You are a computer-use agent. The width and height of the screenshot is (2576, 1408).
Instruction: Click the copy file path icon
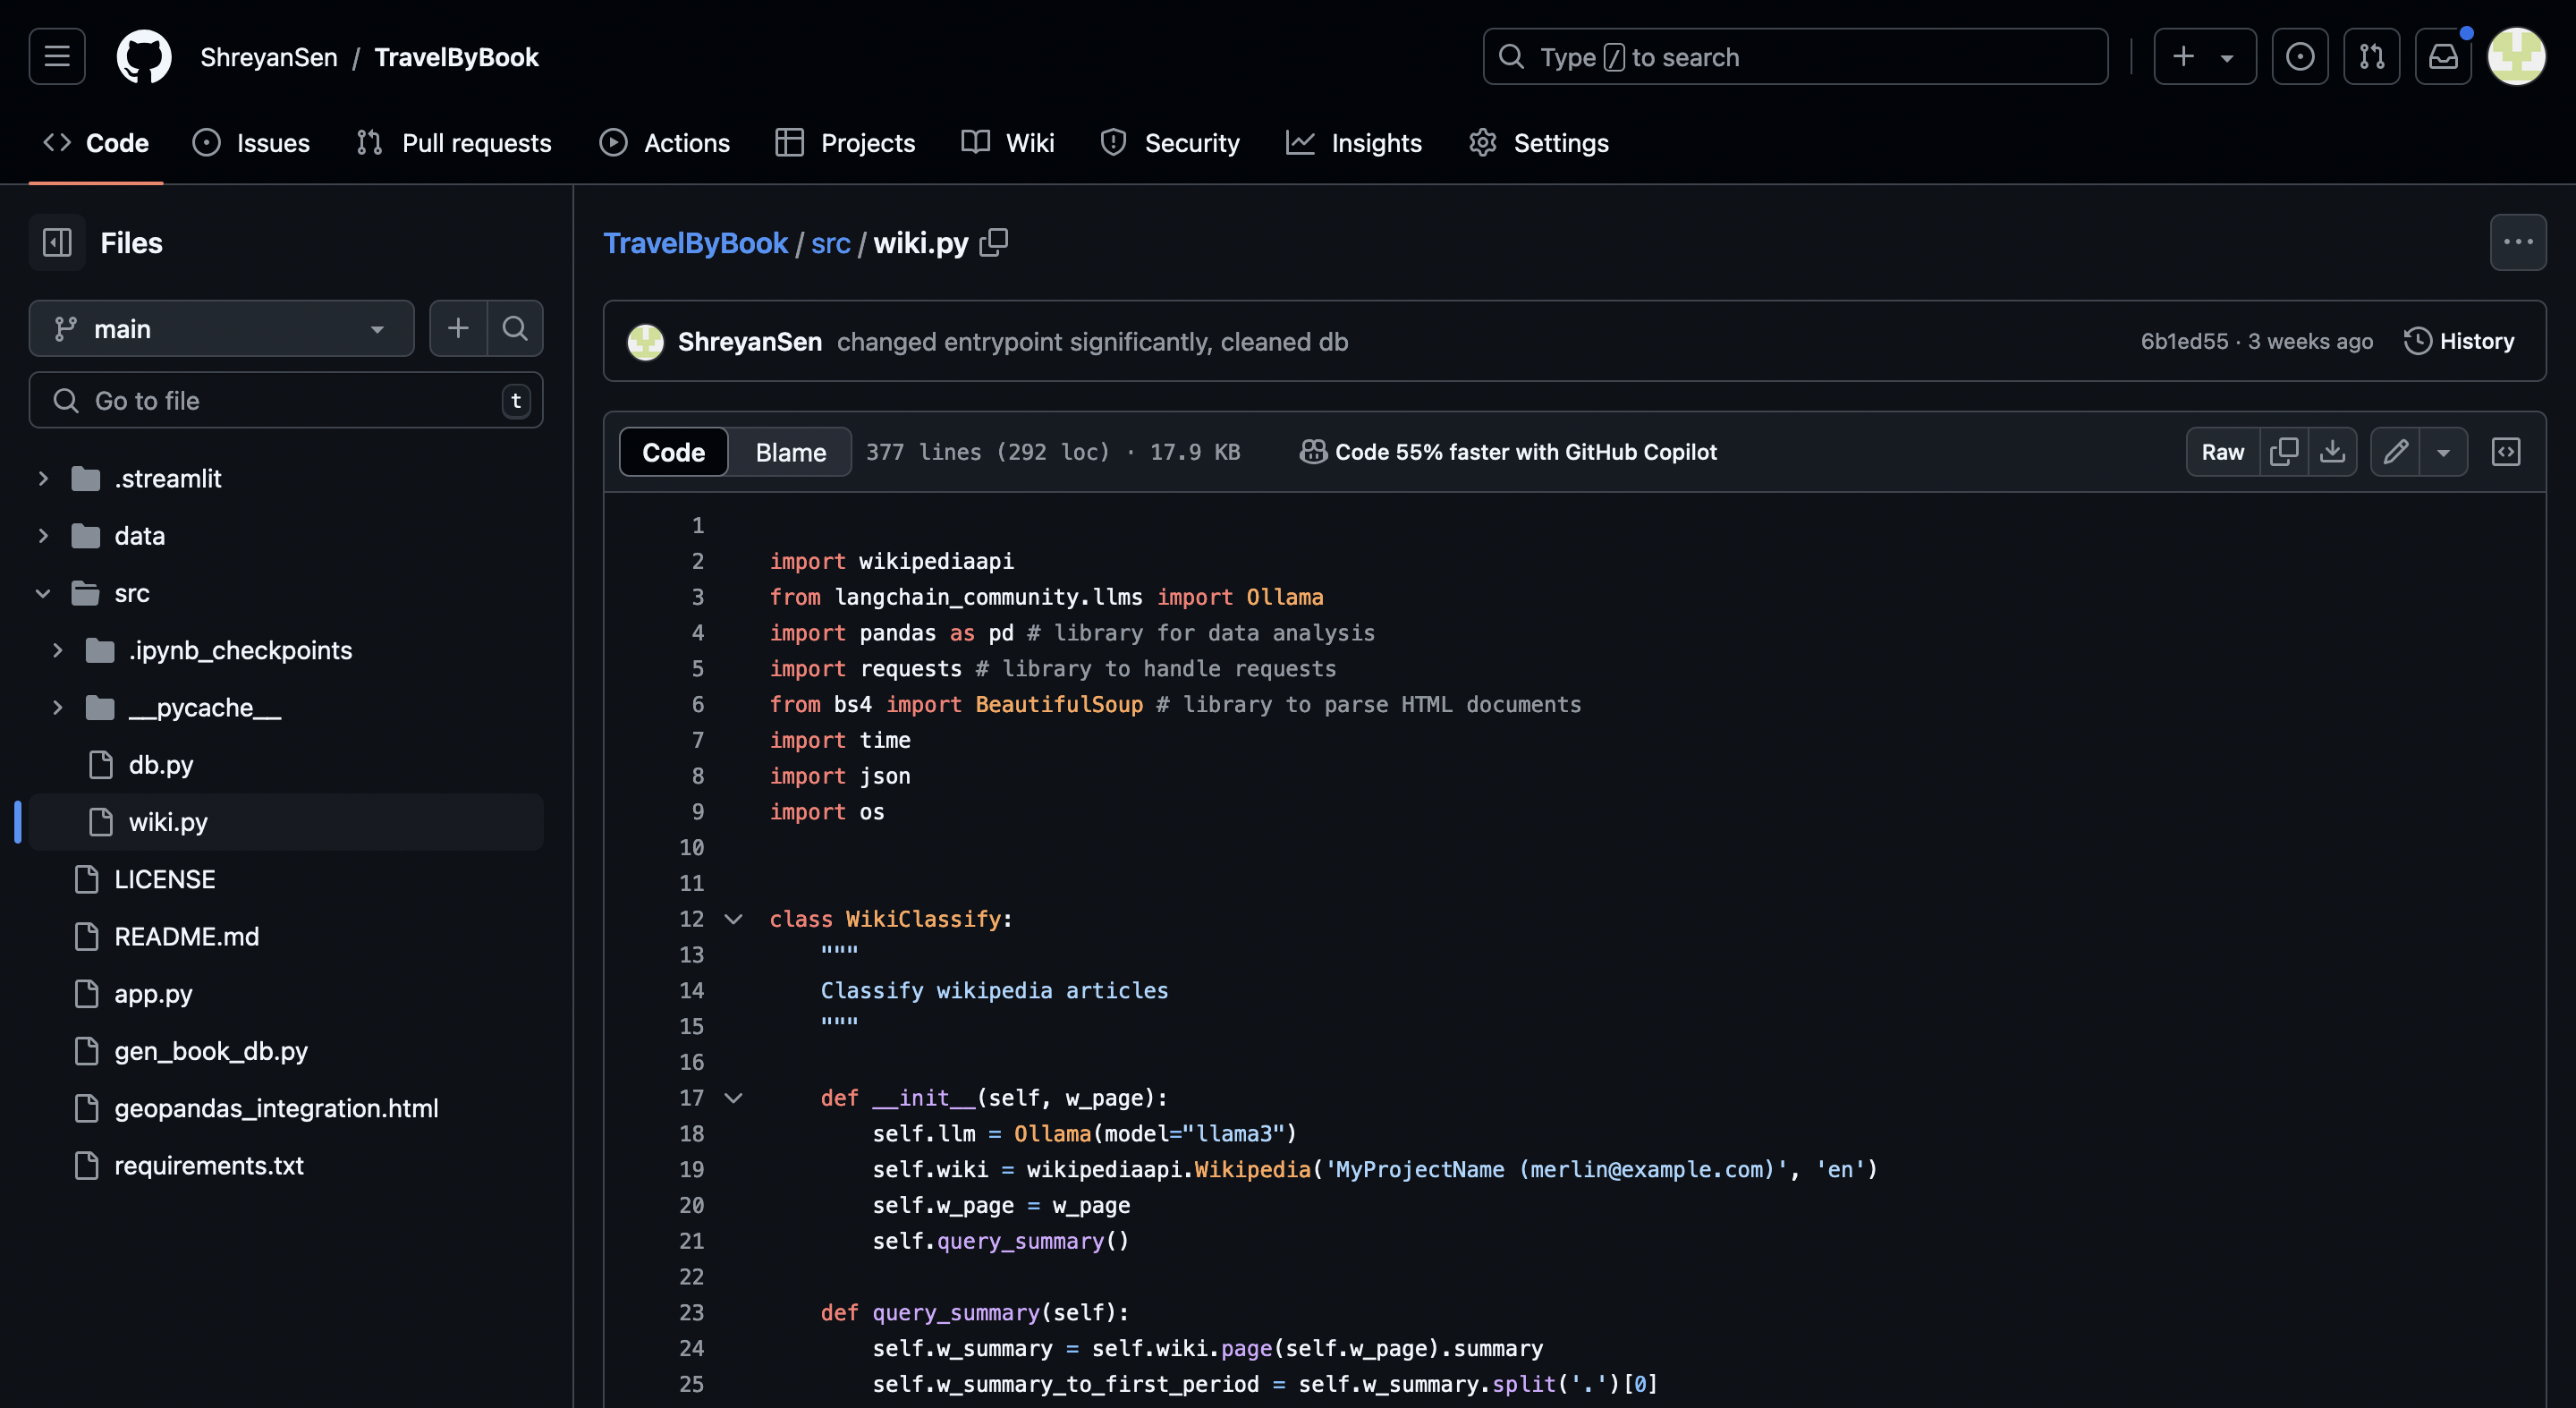point(993,242)
